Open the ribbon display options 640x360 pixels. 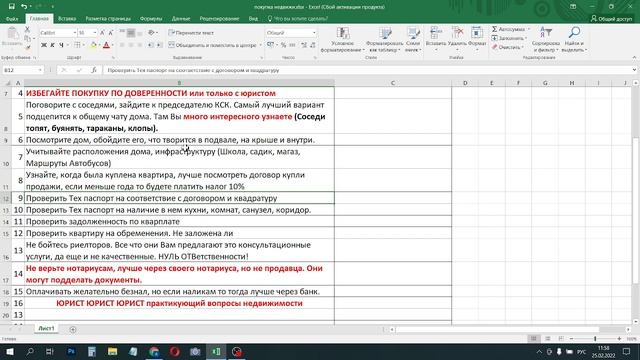[573, 7]
